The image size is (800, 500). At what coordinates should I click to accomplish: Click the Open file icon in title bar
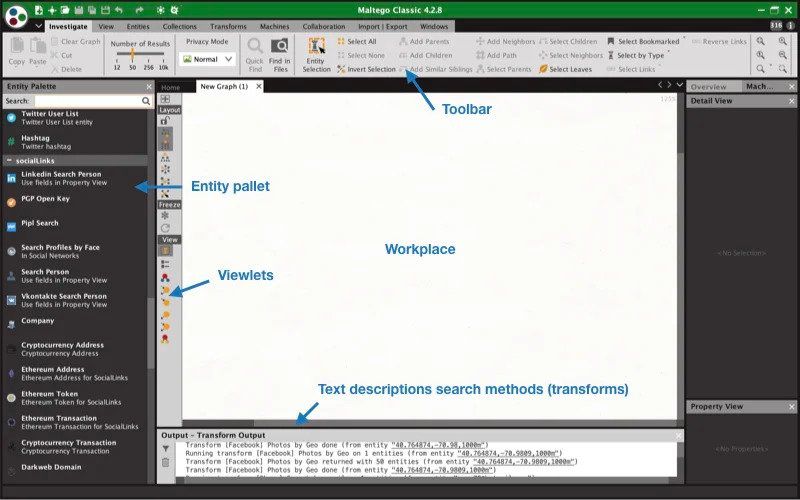[x=65, y=10]
